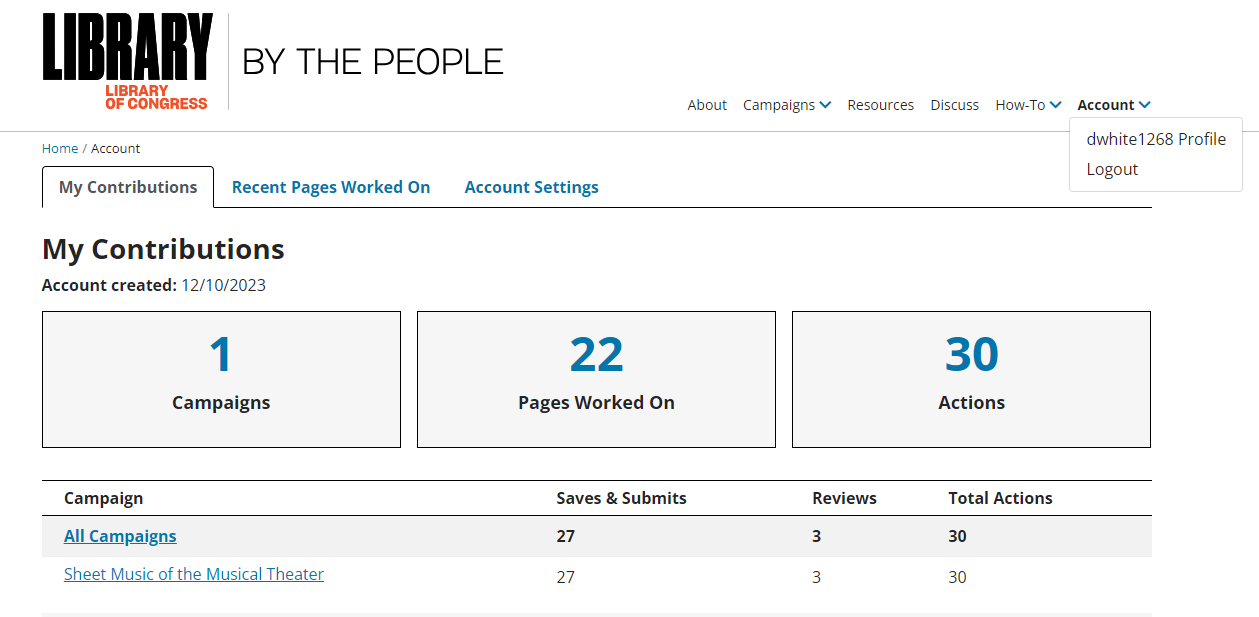Click the My Contributions page heading

(x=163, y=249)
